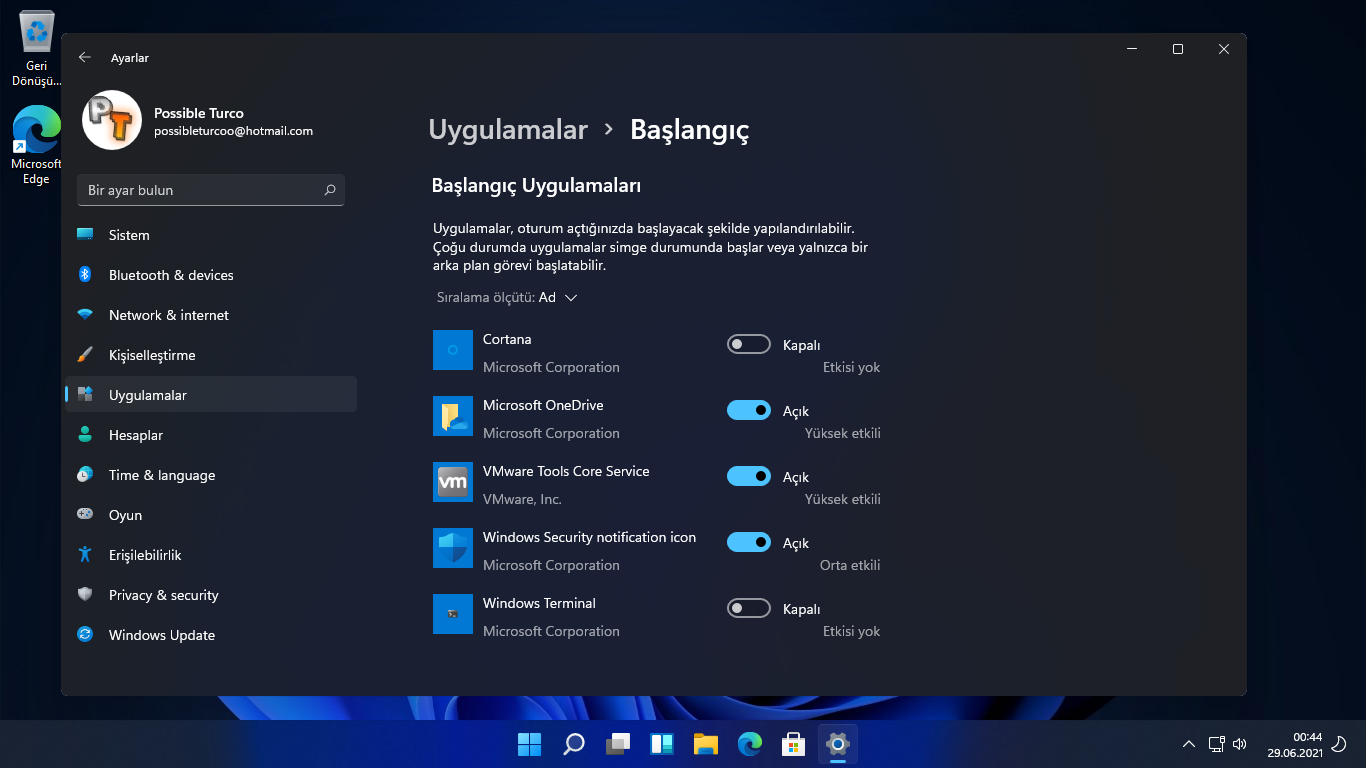Click the Windows Terminal app icon
1366x768 pixels.
453,614
